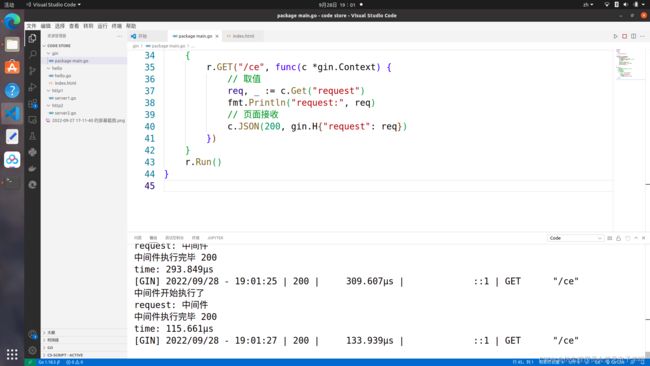Image resolution: width=650 pixels, height=366 pixels.
Task: Open the Search view in activity bar
Action: [32, 54]
